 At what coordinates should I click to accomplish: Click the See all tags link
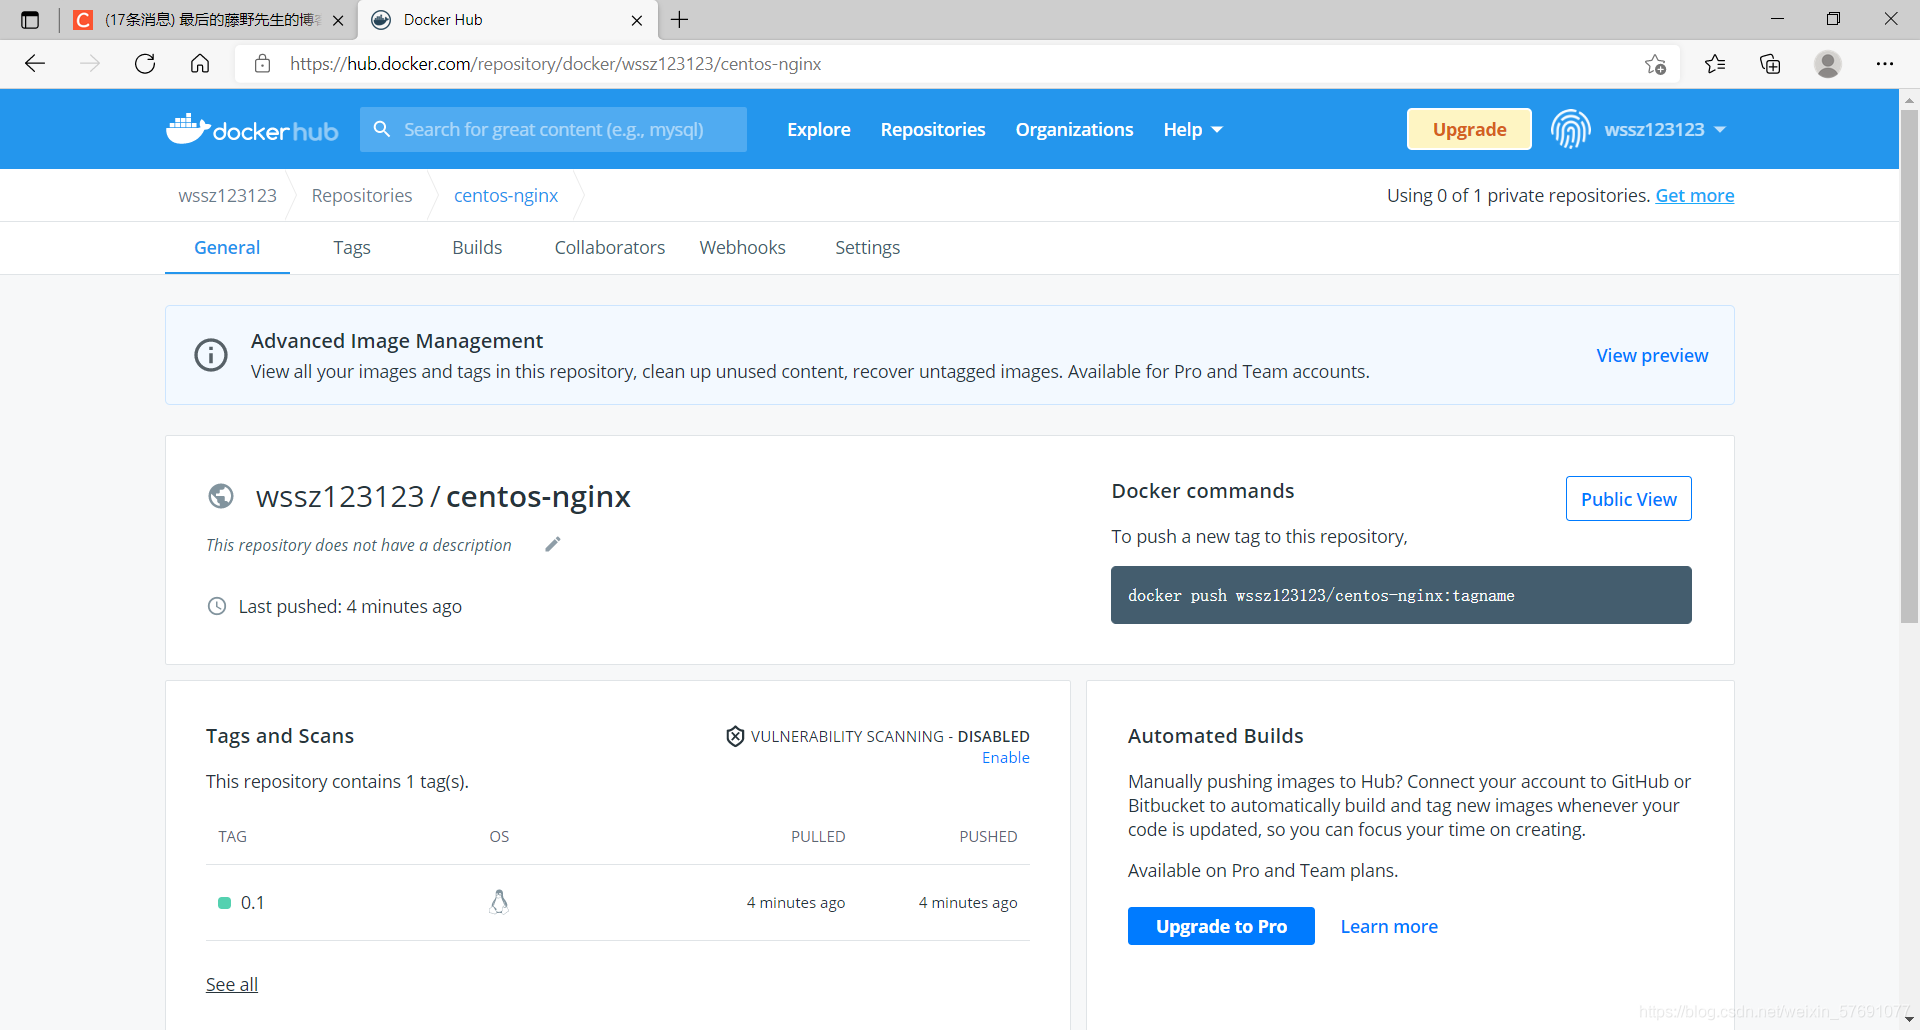232,984
